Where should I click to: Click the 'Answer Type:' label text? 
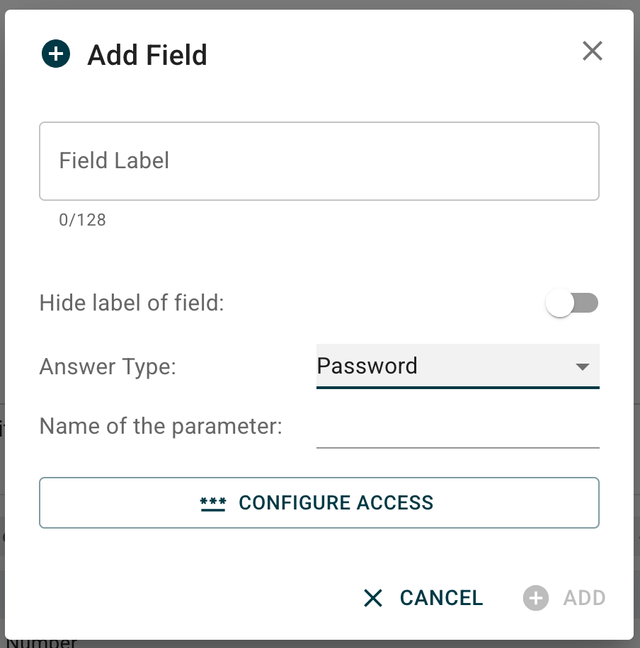(107, 367)
